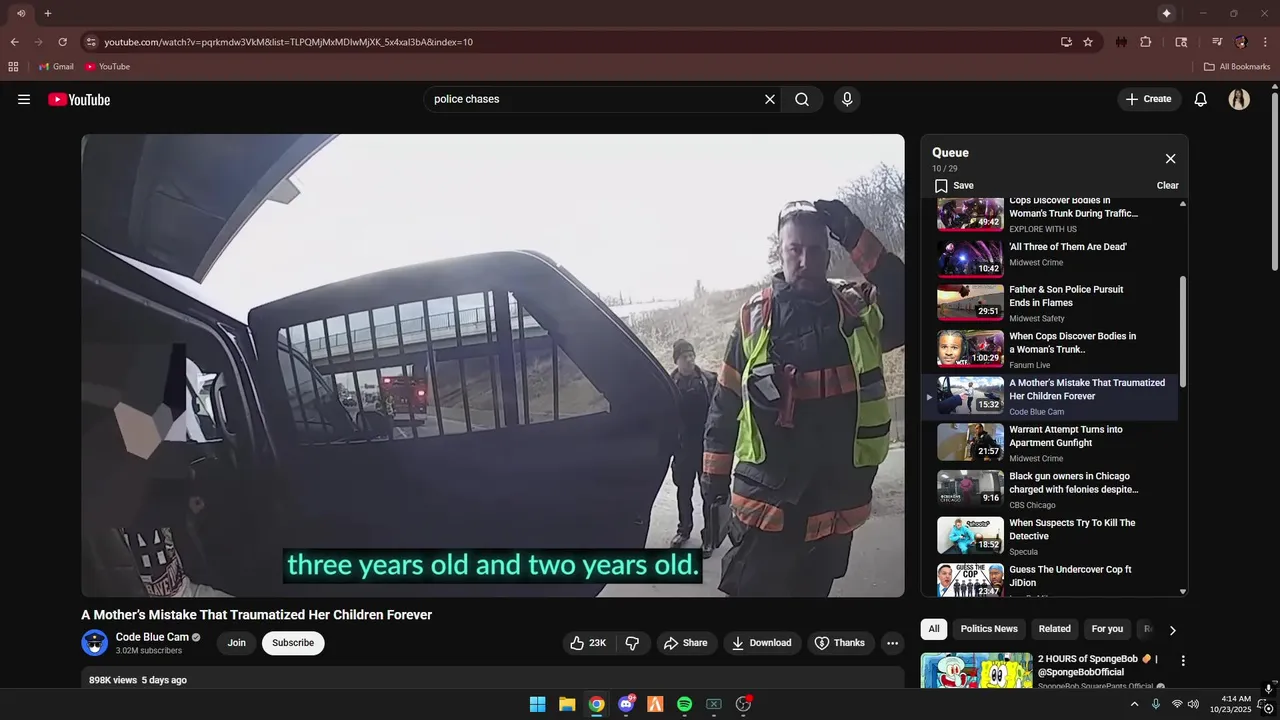The width and height of the screenshot is (1280, 720).
Task: Open YouTube account avatar menu
Action: click(x=1239, y=99)
